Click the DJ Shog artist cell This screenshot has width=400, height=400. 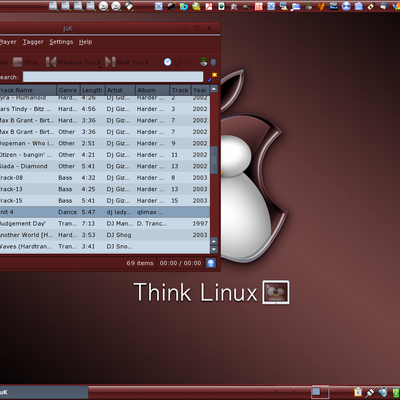tap(119, 235)
